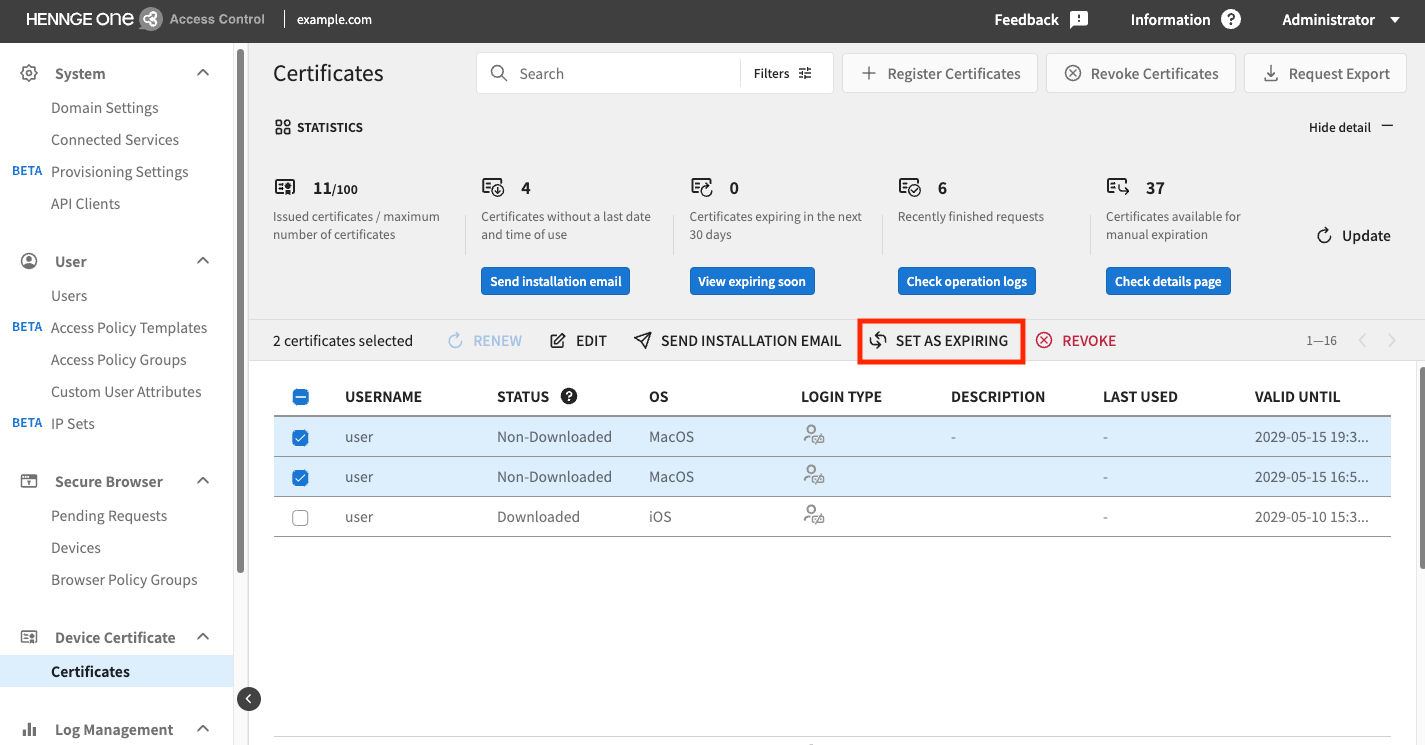Click the manual expiration statistic icon

click(1118, 187)
